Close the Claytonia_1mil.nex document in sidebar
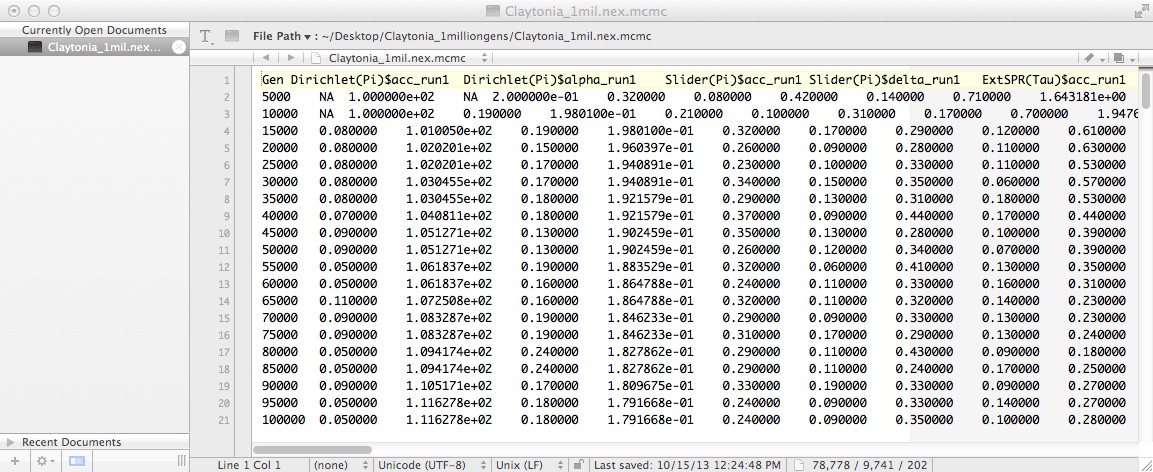Viewport: 1153px width, 472px height. [178, 47]
